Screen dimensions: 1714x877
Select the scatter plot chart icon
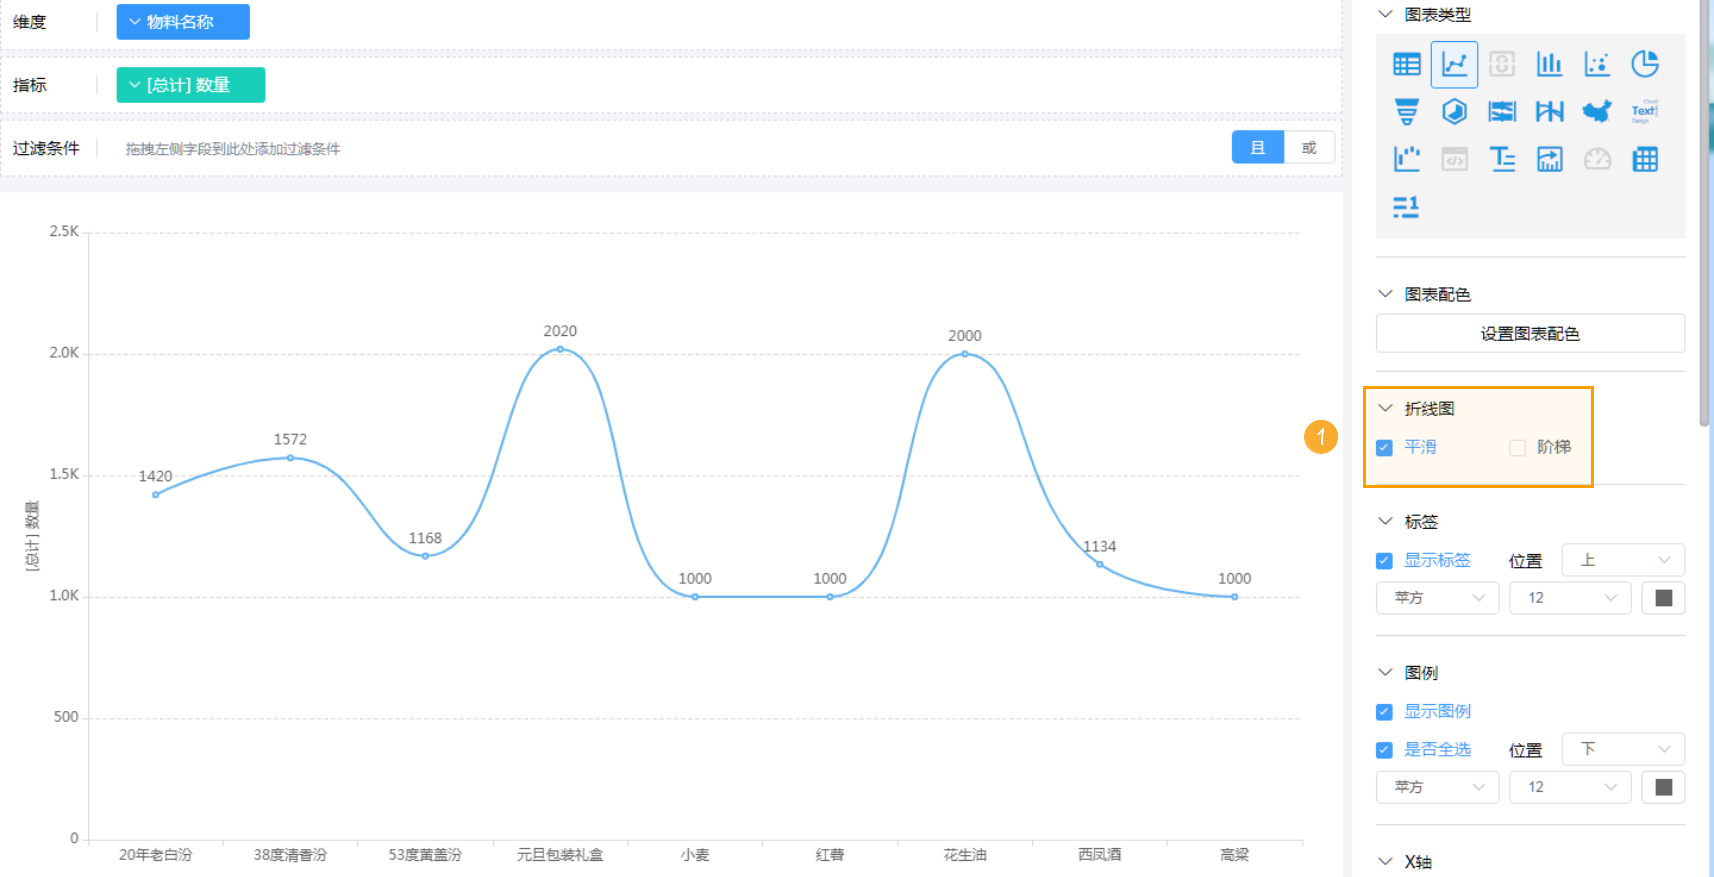tap(1597, 64)
